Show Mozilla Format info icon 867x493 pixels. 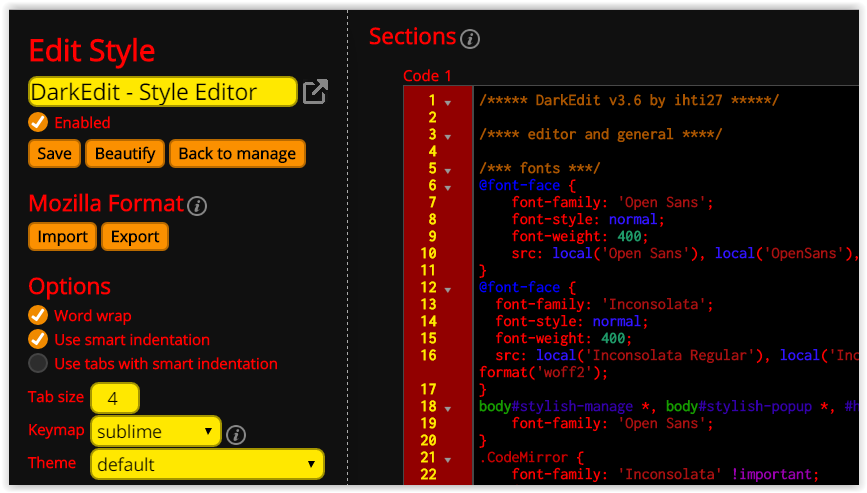197,206
